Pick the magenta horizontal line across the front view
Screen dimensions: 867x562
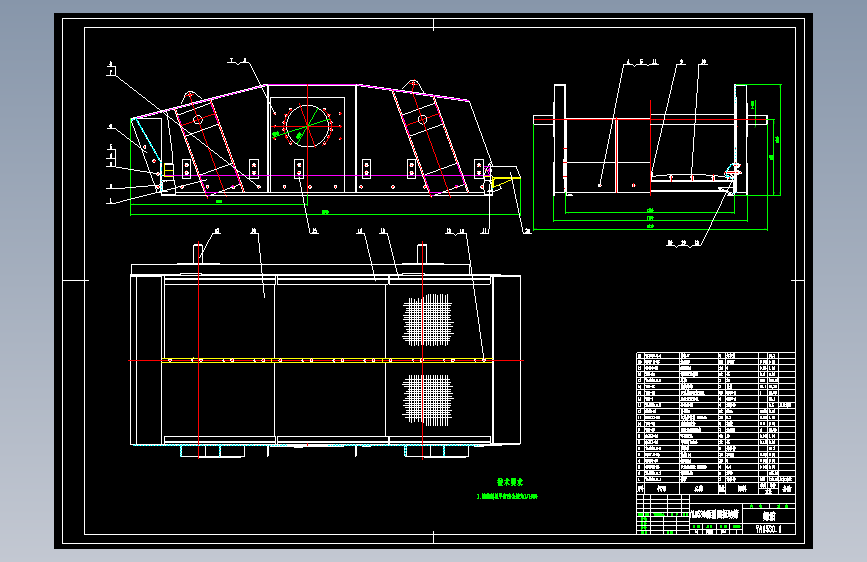coord(326,176)
